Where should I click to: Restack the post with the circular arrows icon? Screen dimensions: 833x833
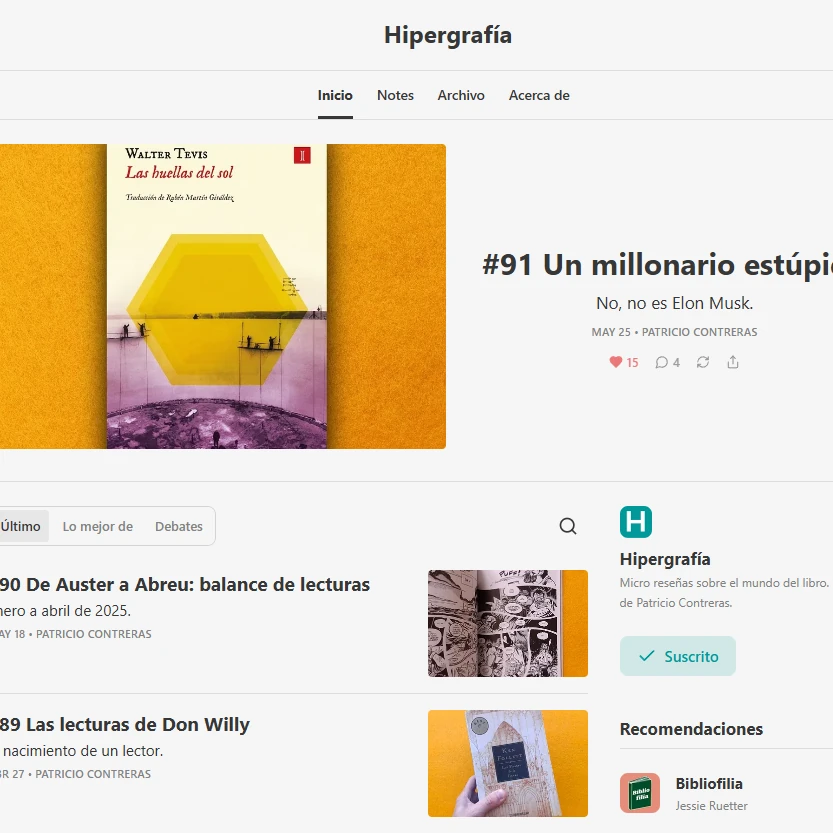pos(703,362)
